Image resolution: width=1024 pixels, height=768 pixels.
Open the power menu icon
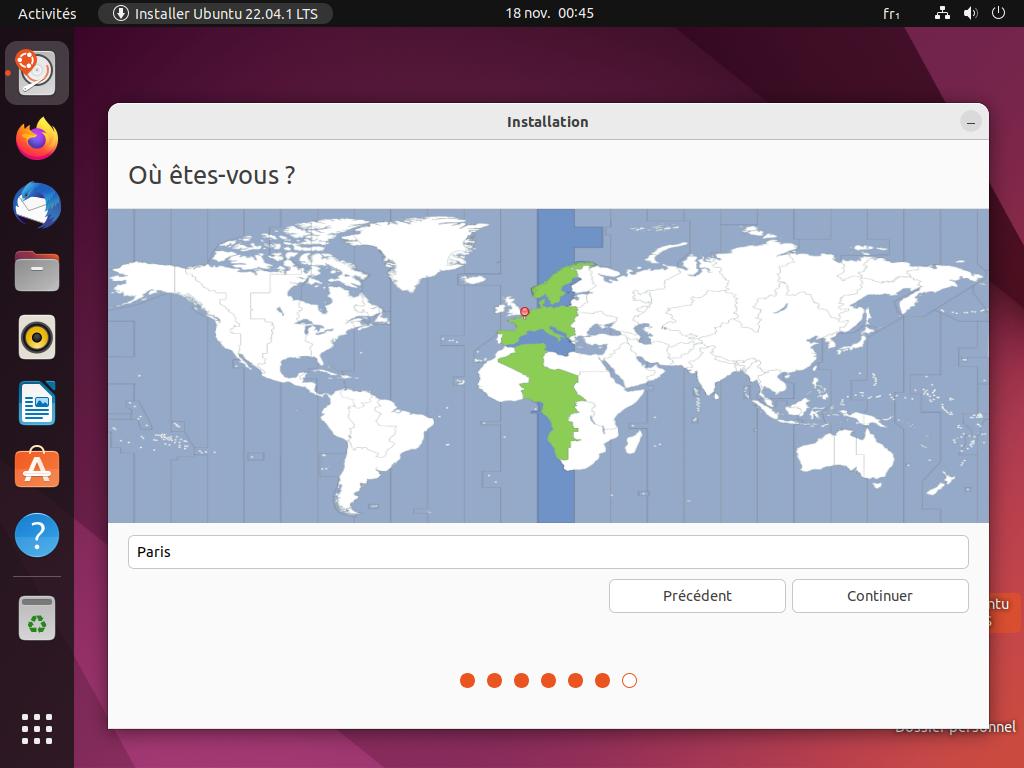[x=998, y=13]
